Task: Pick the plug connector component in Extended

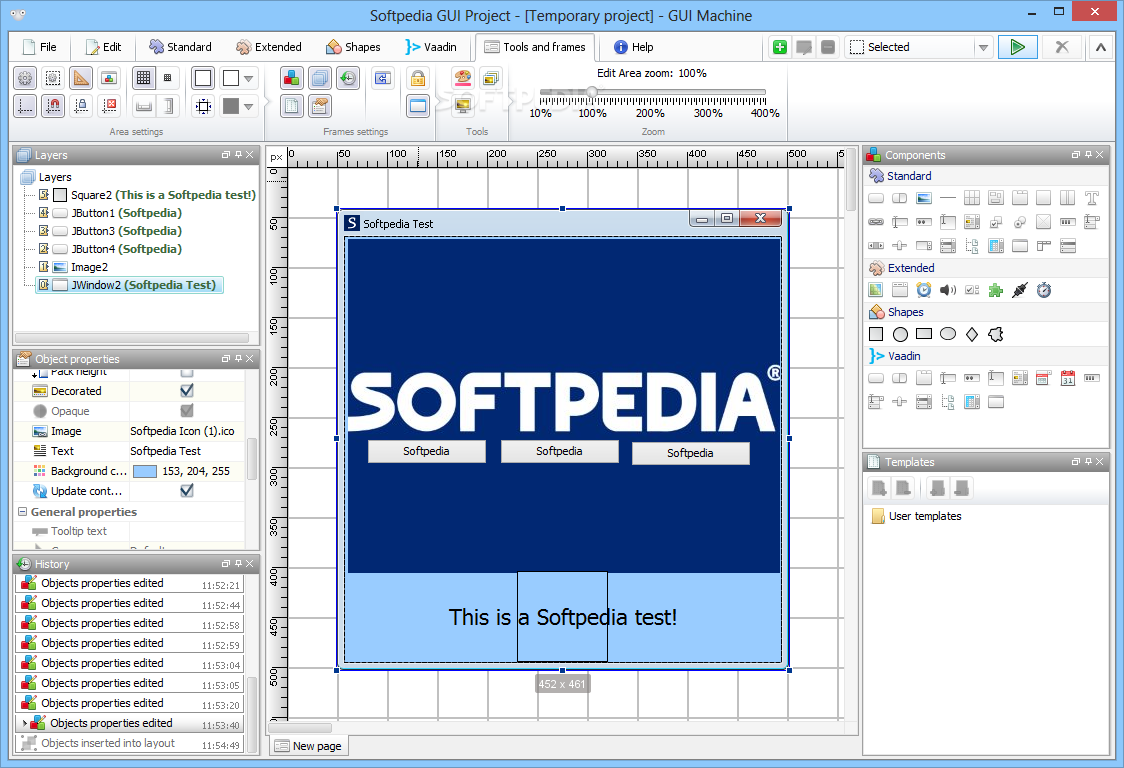Action: tap(1019, 290)
